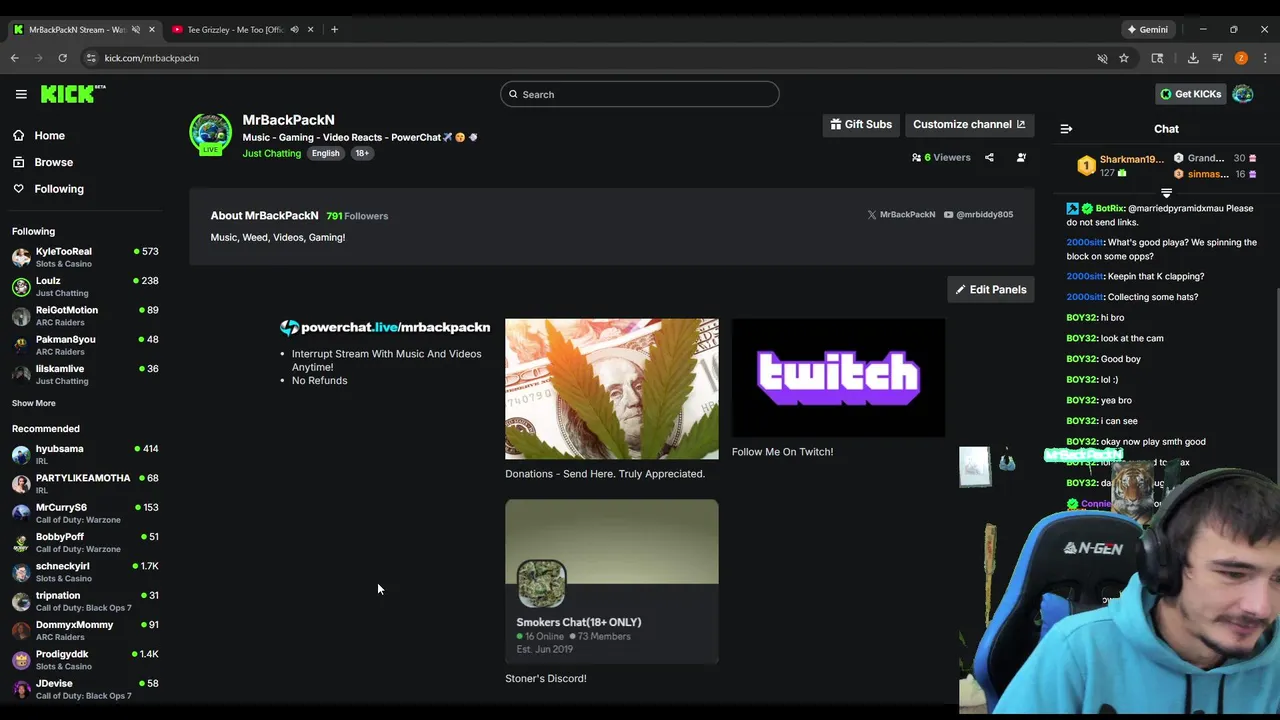Open the Smokers Chat Discord panel
This screenshot has height=720, width=1280.
(612, 581)
